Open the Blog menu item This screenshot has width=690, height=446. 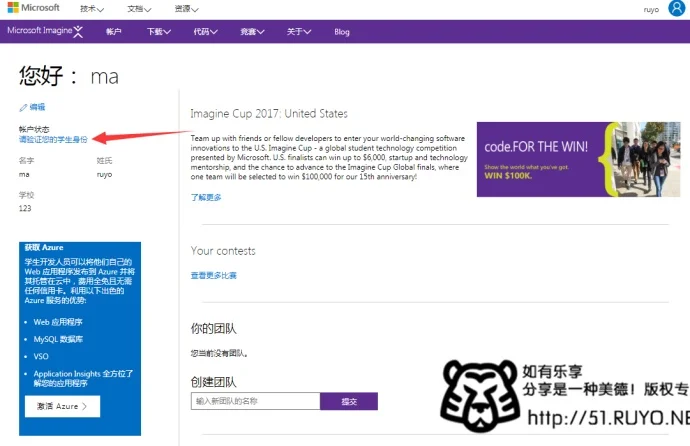(341, 32)
